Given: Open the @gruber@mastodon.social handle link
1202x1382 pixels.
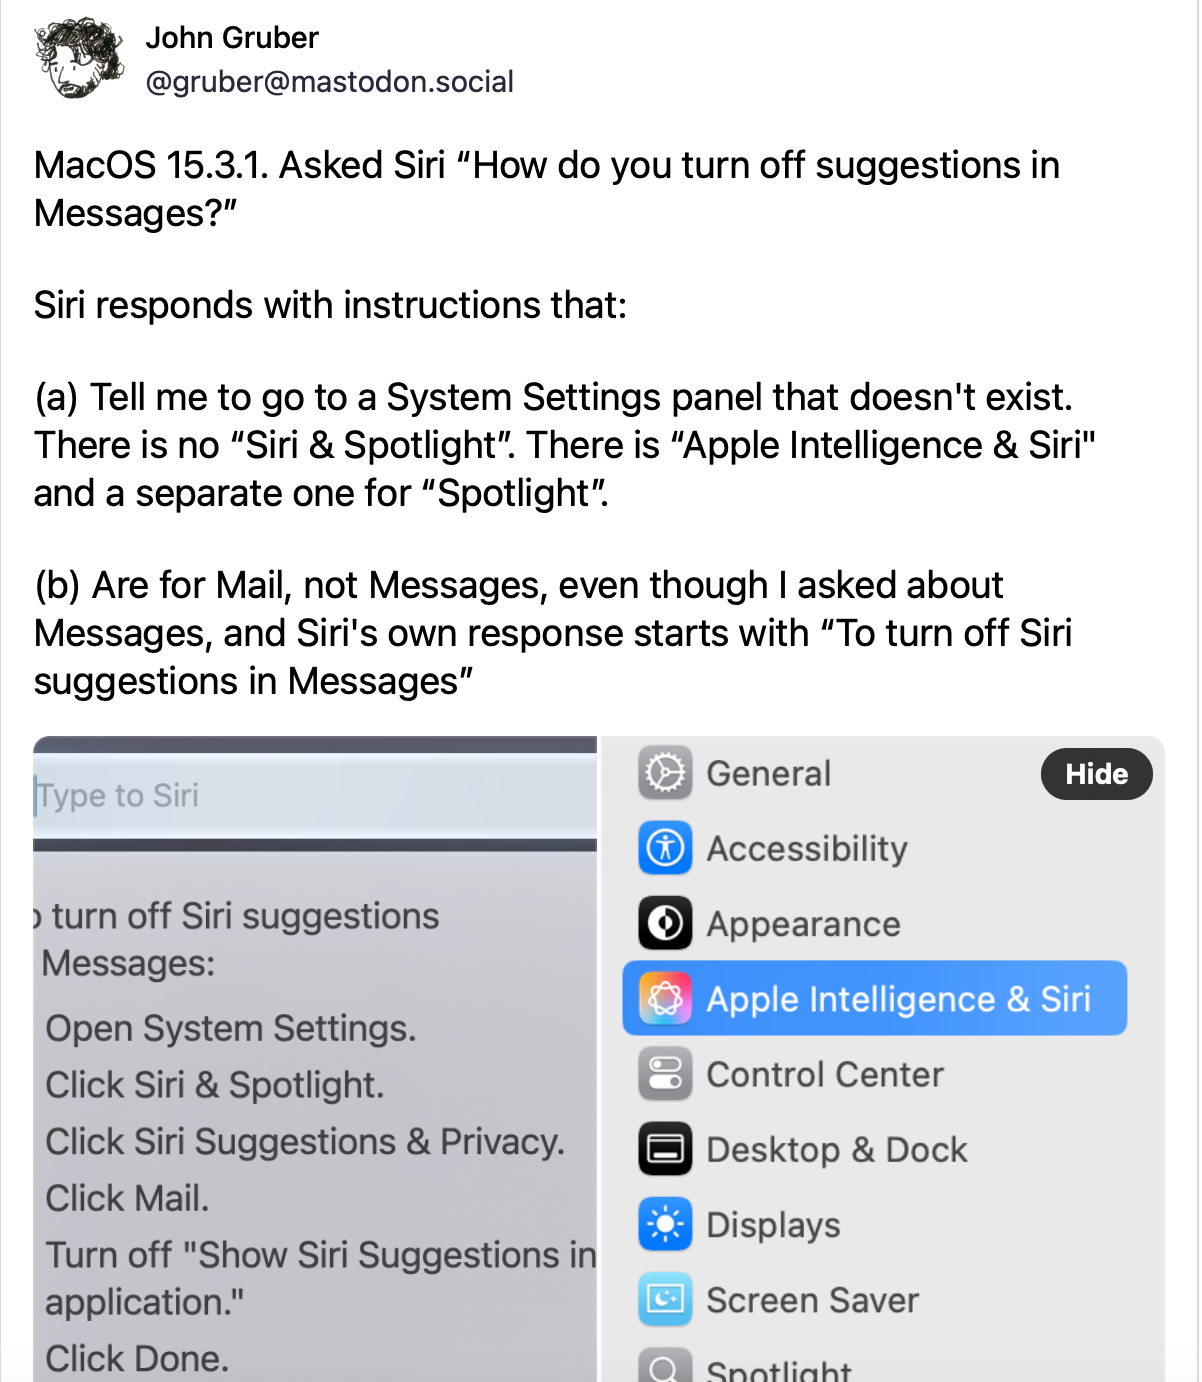Looking at the screenshot, I should (329, 82).
